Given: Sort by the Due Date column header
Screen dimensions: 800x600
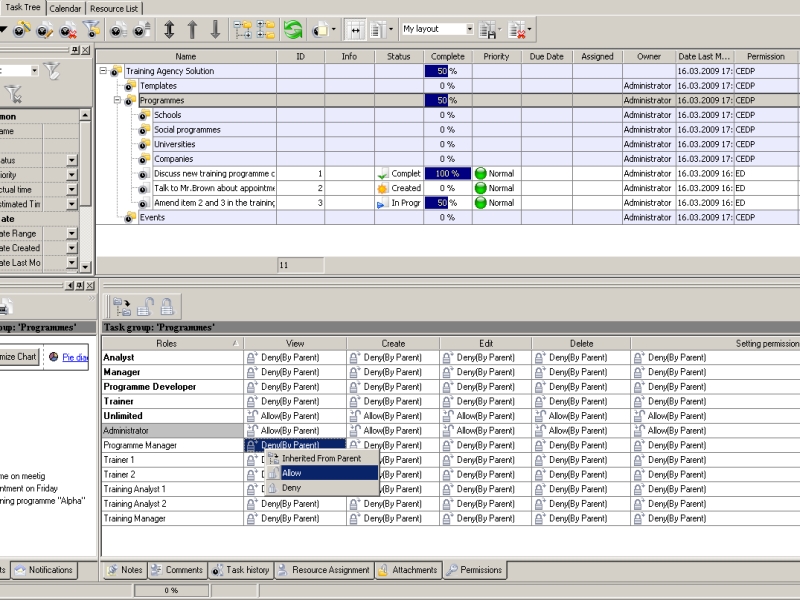Looking at the screenshot, I should [x=546, y=57].
